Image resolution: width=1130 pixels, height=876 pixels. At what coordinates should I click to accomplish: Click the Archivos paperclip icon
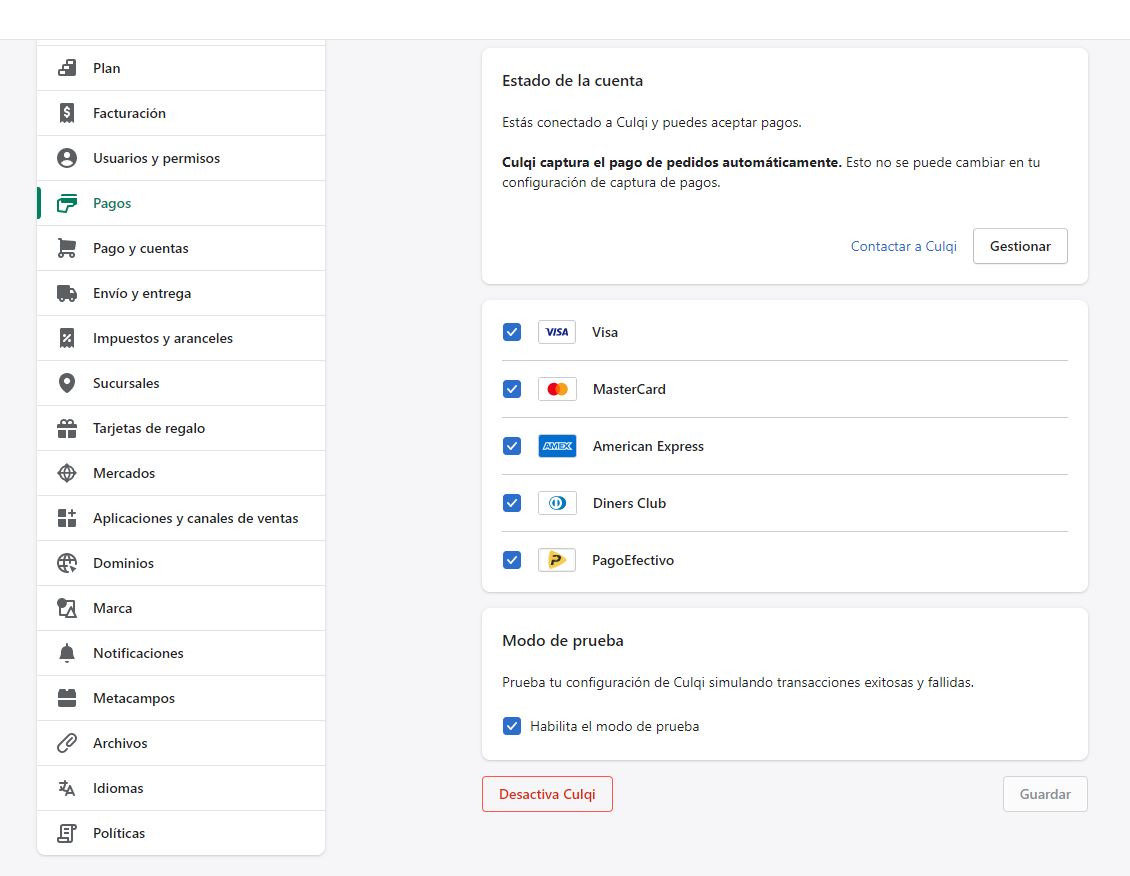point(67,743)
